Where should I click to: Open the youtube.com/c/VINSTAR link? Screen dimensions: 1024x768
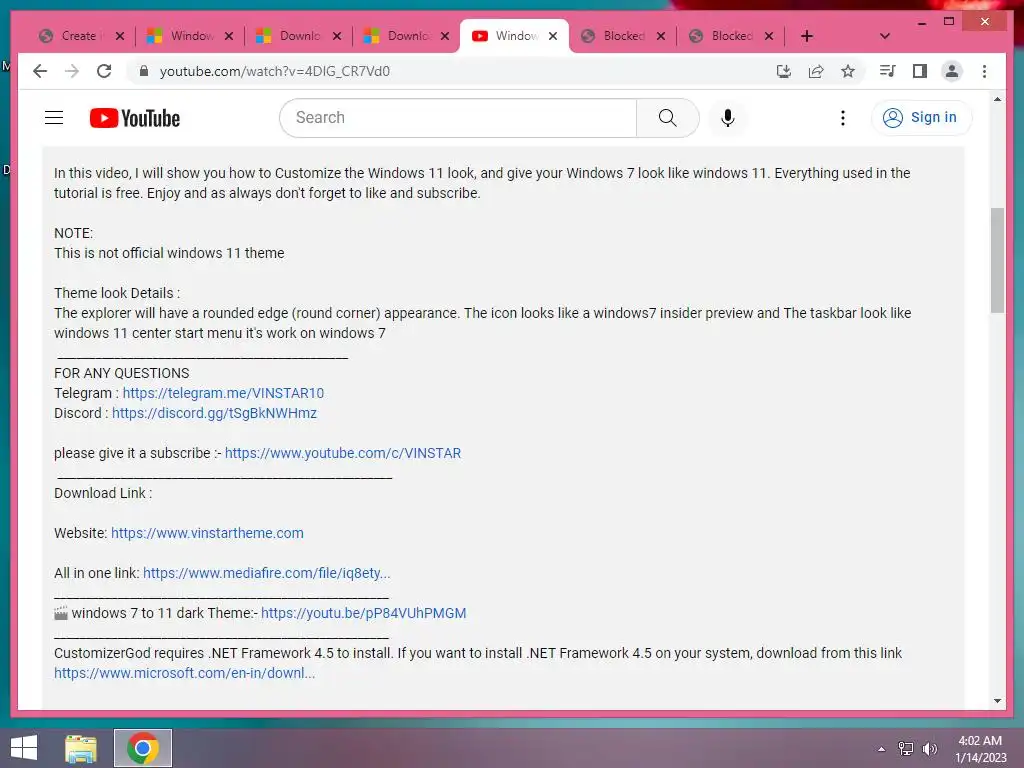tap(343, 453)
